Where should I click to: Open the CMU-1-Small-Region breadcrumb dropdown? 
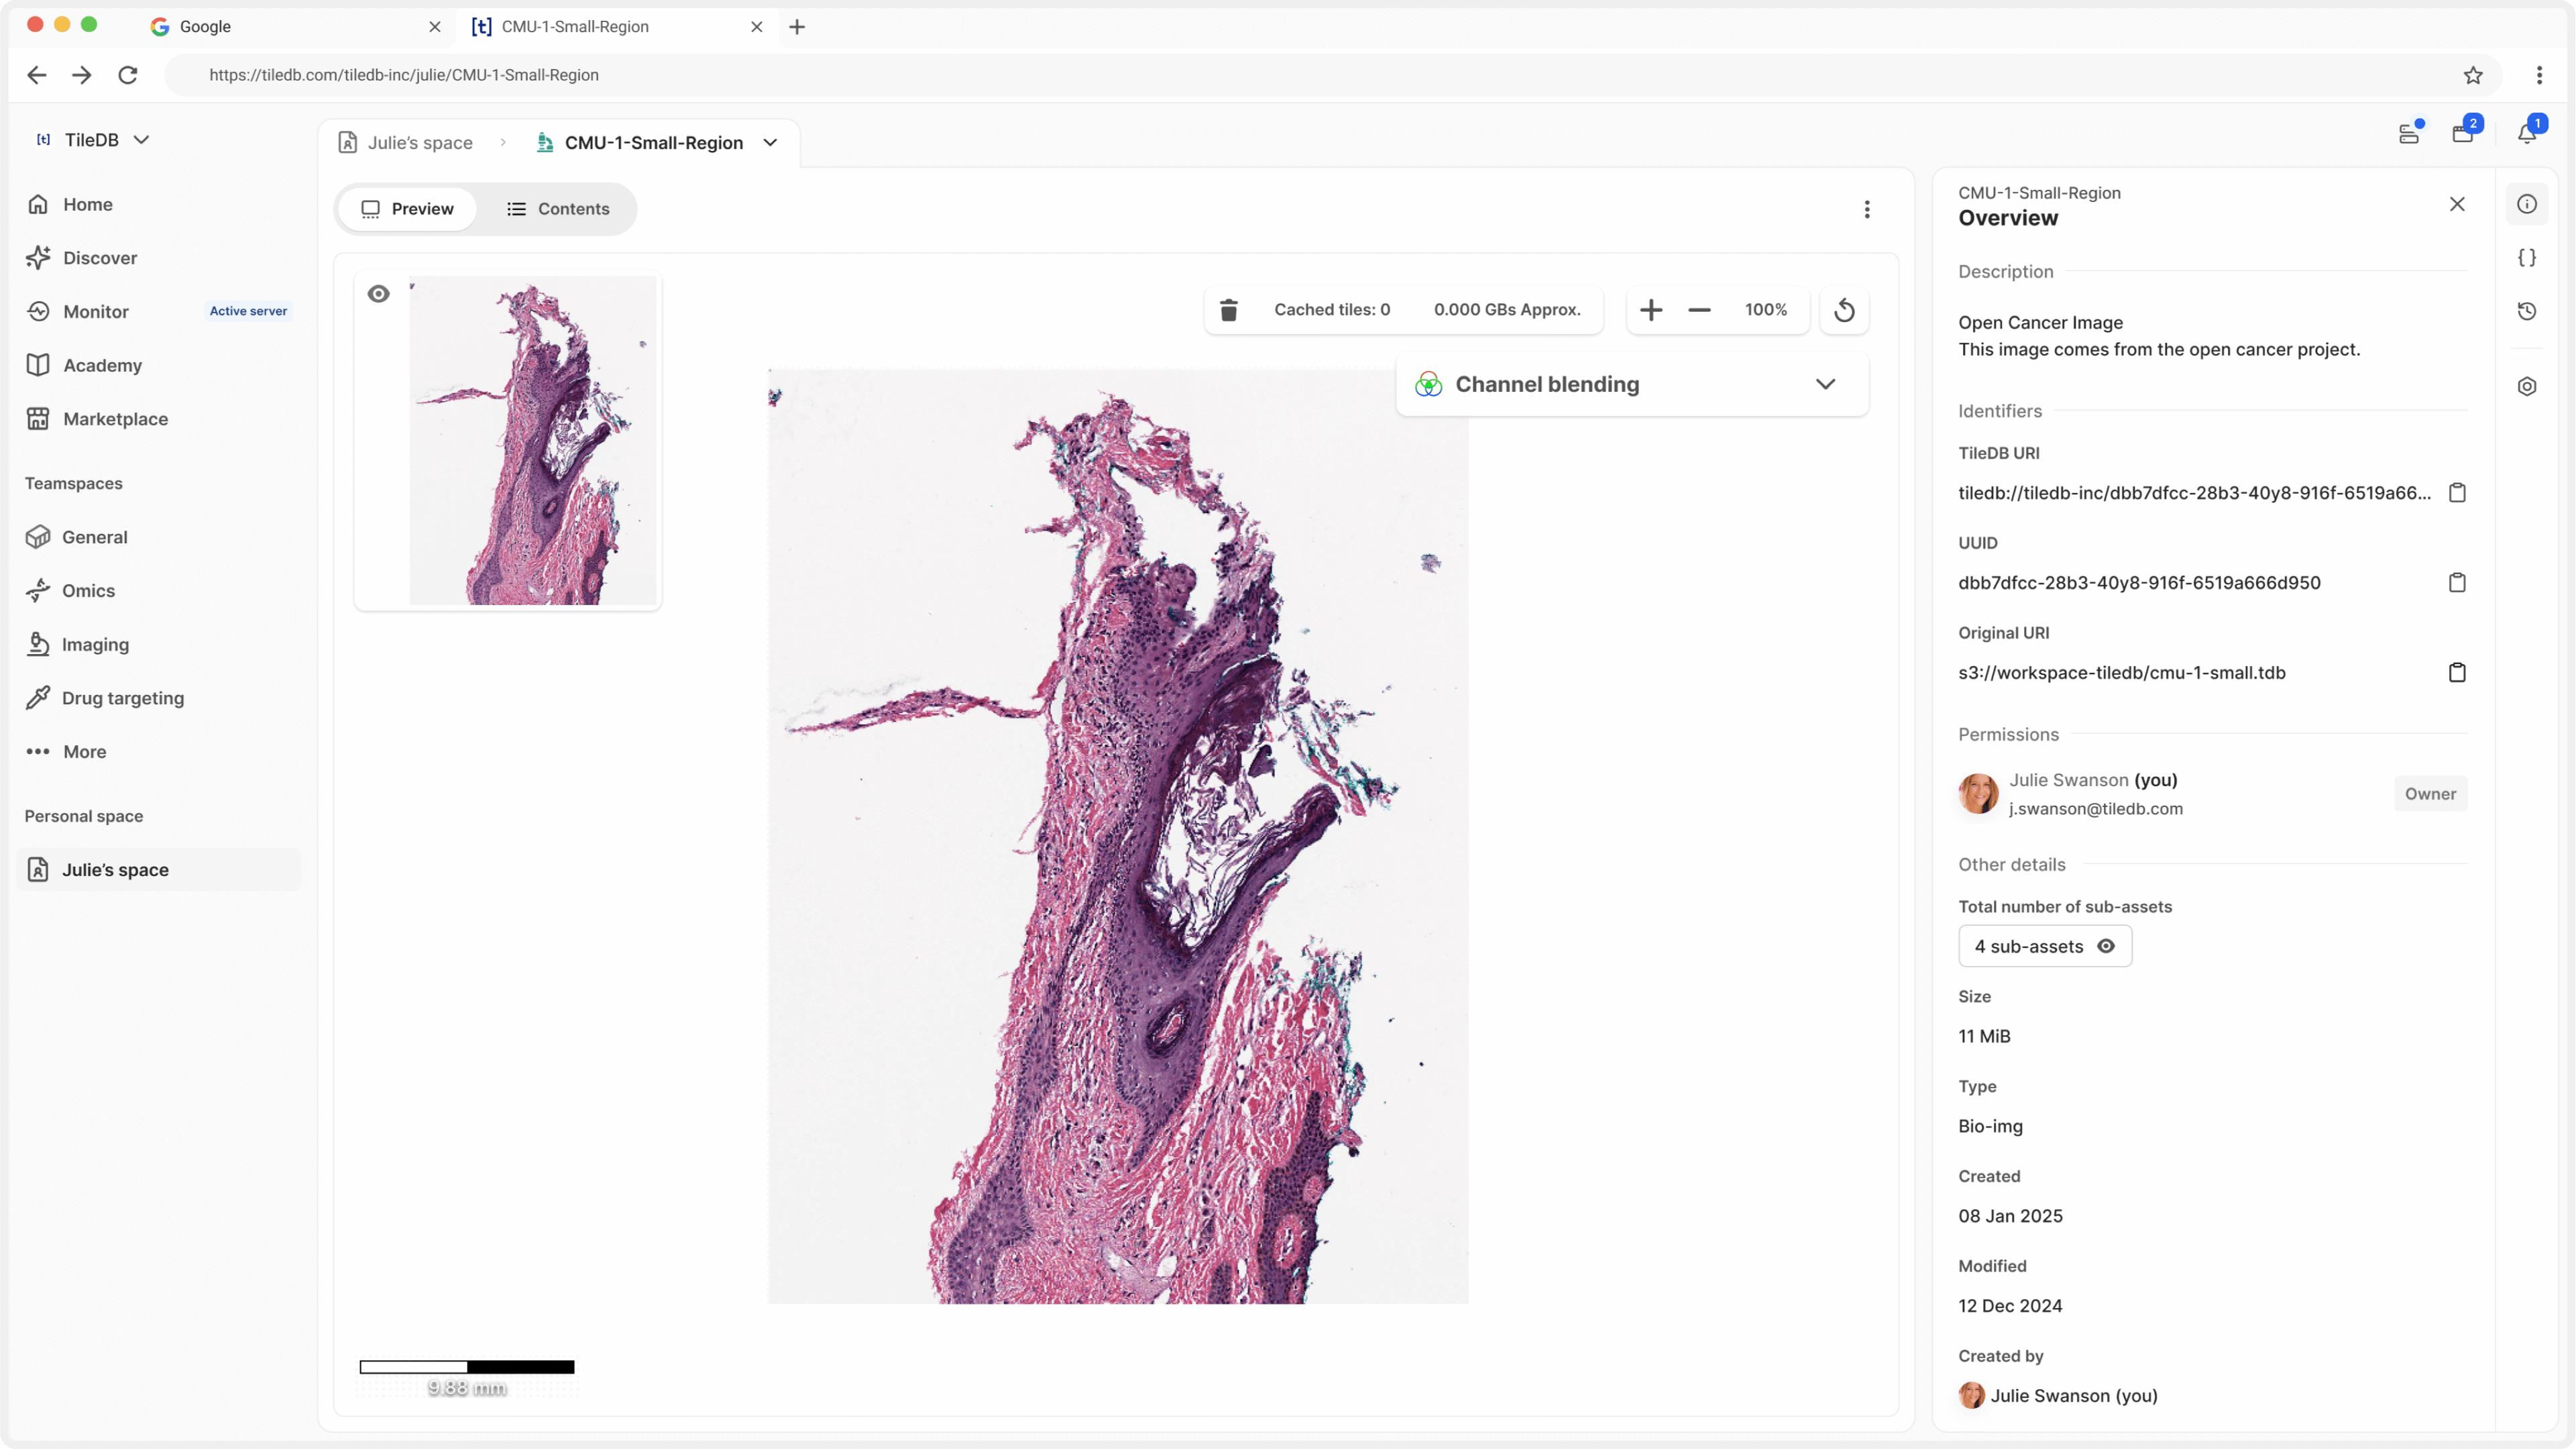point(771,143)
